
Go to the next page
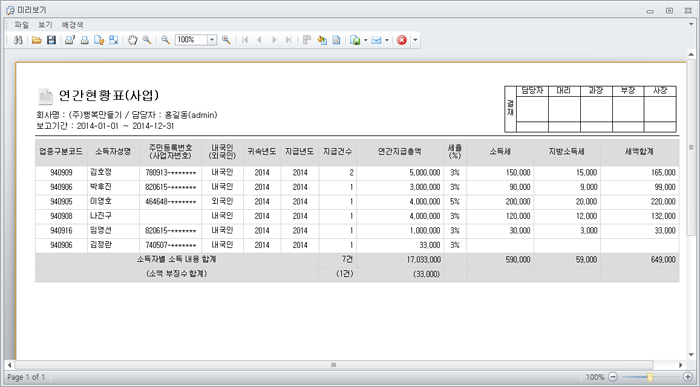pyautogui.click(x=274, y=40)
